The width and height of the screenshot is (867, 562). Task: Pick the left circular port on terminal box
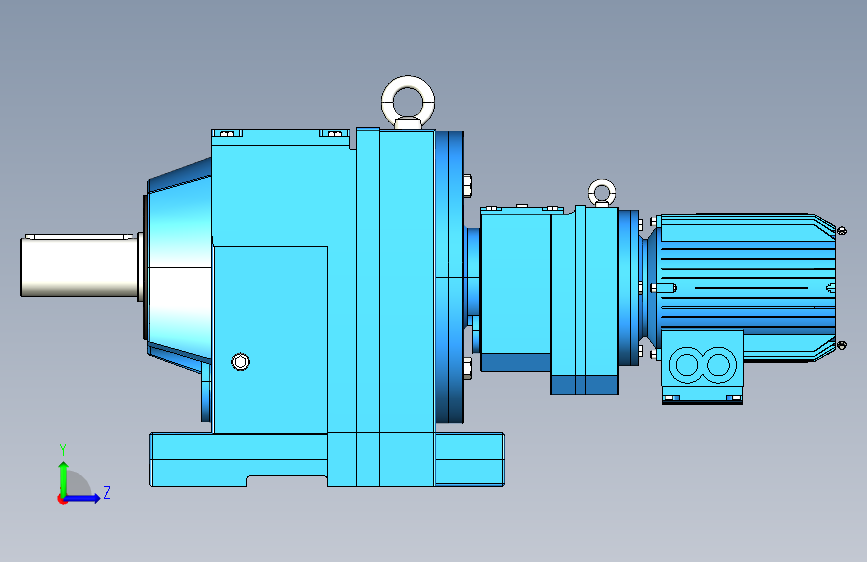(x=687, y=366)
